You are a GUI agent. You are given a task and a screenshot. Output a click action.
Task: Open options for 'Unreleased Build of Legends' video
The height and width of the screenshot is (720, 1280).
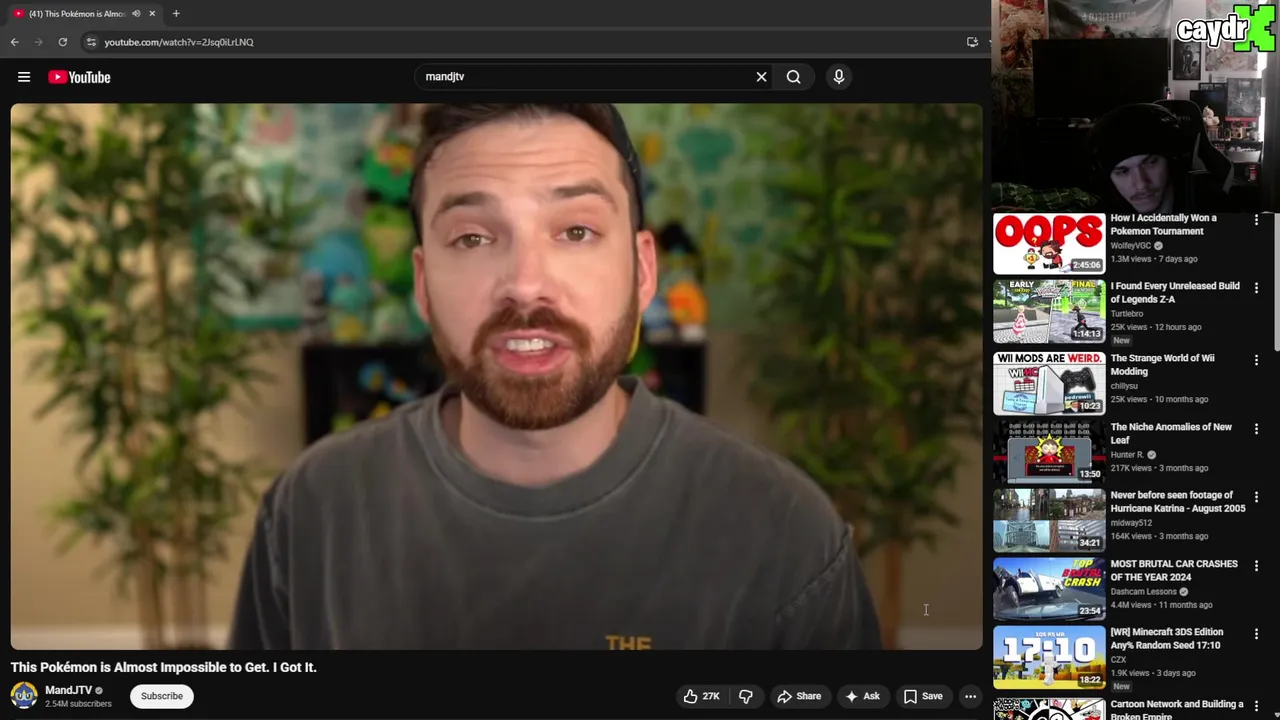click(1256, 287)
